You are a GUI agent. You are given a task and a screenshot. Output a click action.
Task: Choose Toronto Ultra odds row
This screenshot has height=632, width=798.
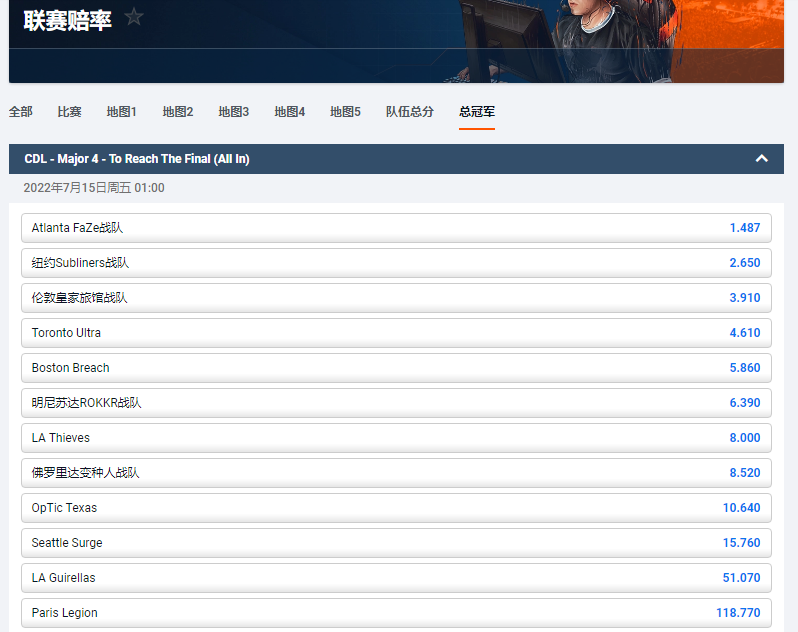click(x=396, y=333)
